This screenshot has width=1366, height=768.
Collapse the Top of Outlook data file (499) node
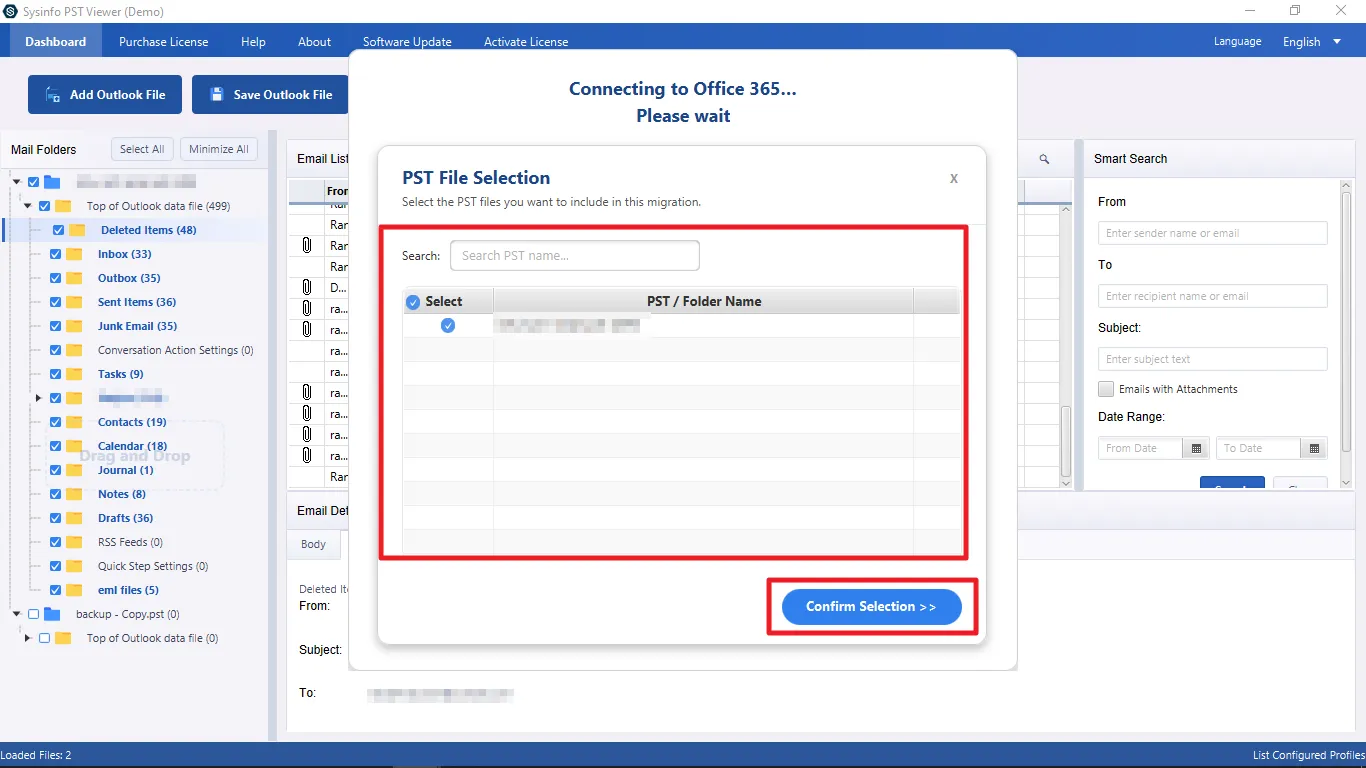click(28, 206)
